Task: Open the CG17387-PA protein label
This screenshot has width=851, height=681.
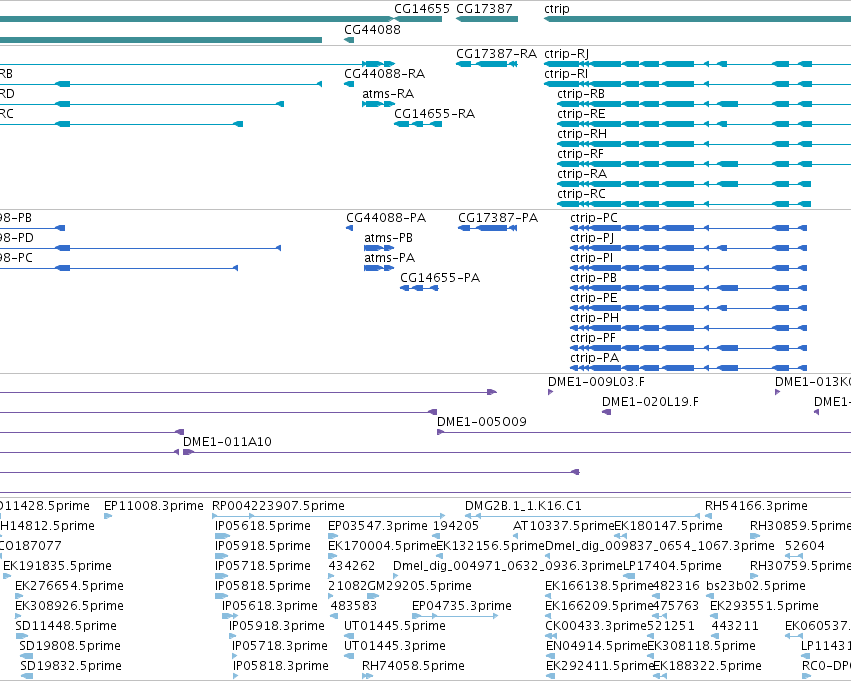Action: pos(498,218)
